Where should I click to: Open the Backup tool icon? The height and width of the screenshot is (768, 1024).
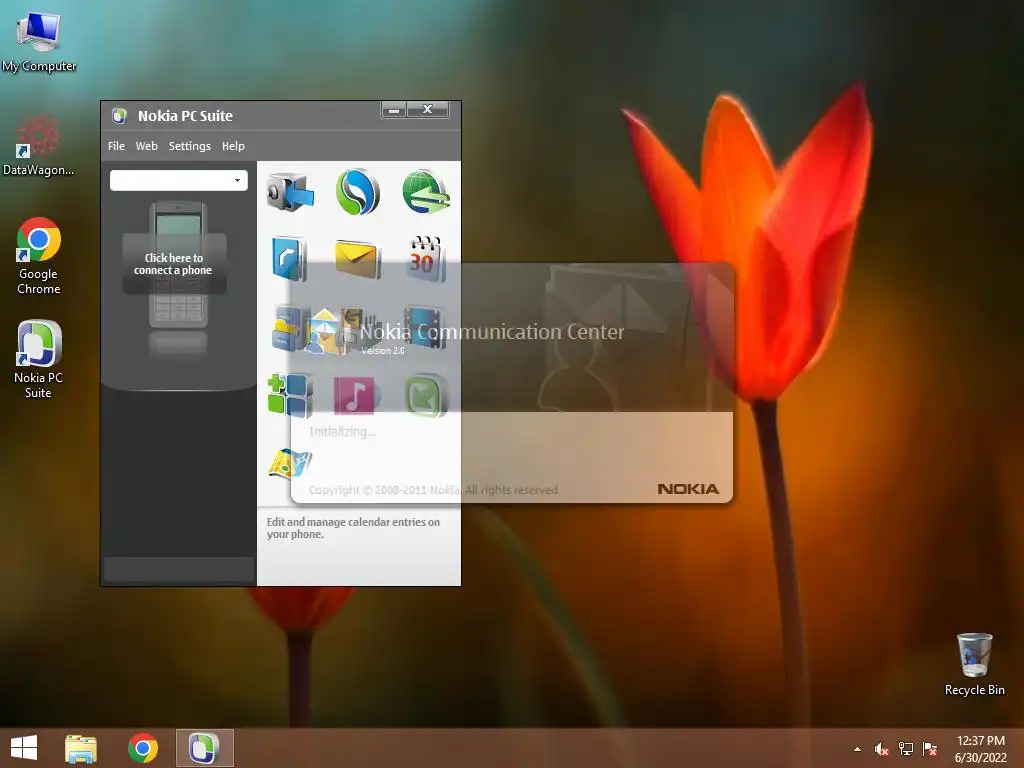[x=291, y=193]
